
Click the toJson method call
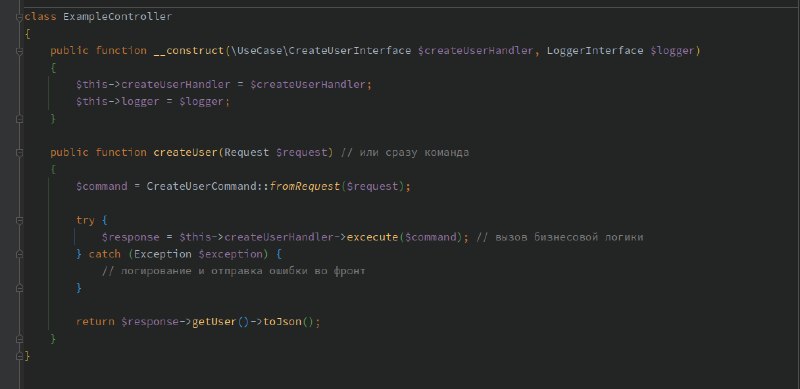[282, 322]
